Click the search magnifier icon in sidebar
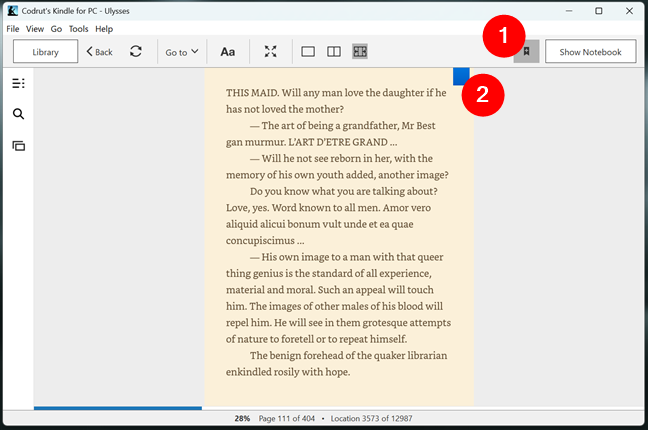This screenshot has width=648, height=430. point(18,114)
